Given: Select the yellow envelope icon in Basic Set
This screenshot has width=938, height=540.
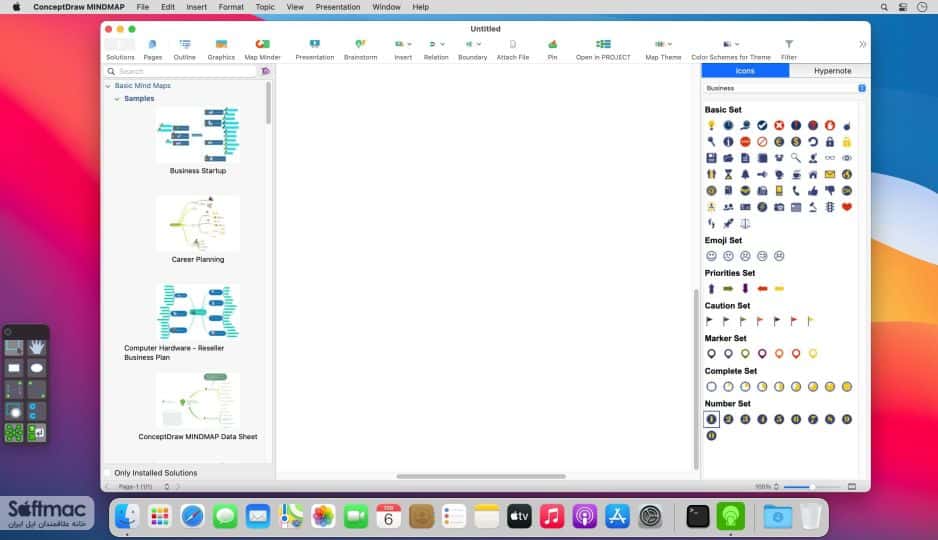Looking at the screenshot, I should pyautogui.click(x=830, y=175).
